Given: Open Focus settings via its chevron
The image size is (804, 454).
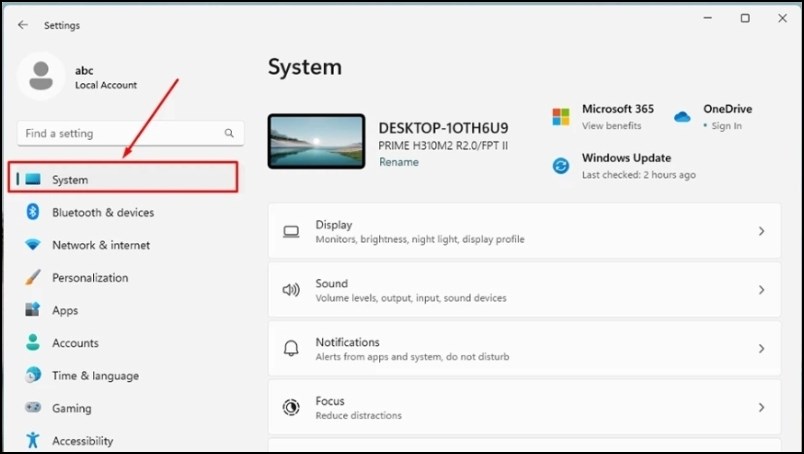Looking at the screenshot, I should coord(761,407).
